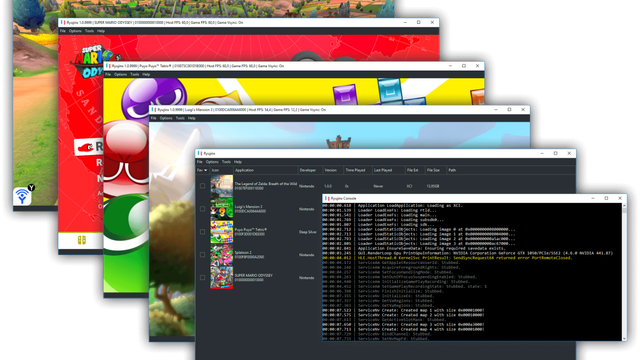
Task: Select 'The Legend of Zelda: Breath of the Wild' title
Action: (266, 184)
